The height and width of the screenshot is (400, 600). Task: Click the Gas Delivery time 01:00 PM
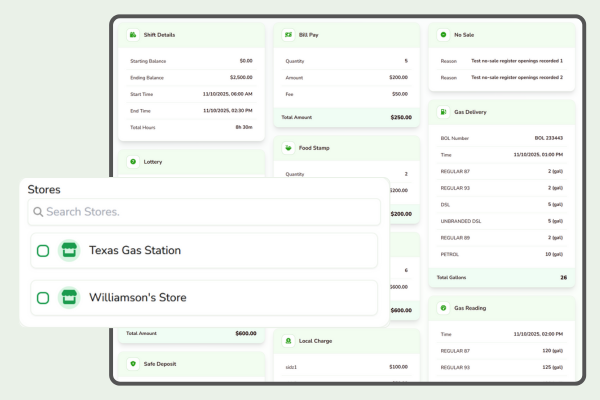pyautogui.click(x=538, y=155)
